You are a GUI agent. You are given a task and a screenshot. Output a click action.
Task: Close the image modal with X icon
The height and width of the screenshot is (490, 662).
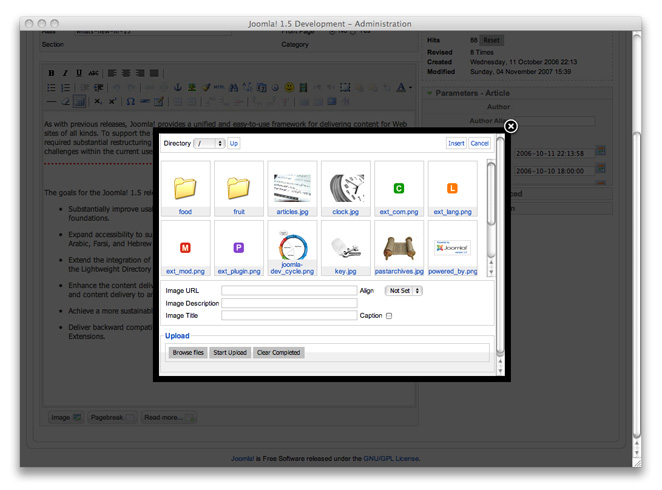tap(510, 126)
